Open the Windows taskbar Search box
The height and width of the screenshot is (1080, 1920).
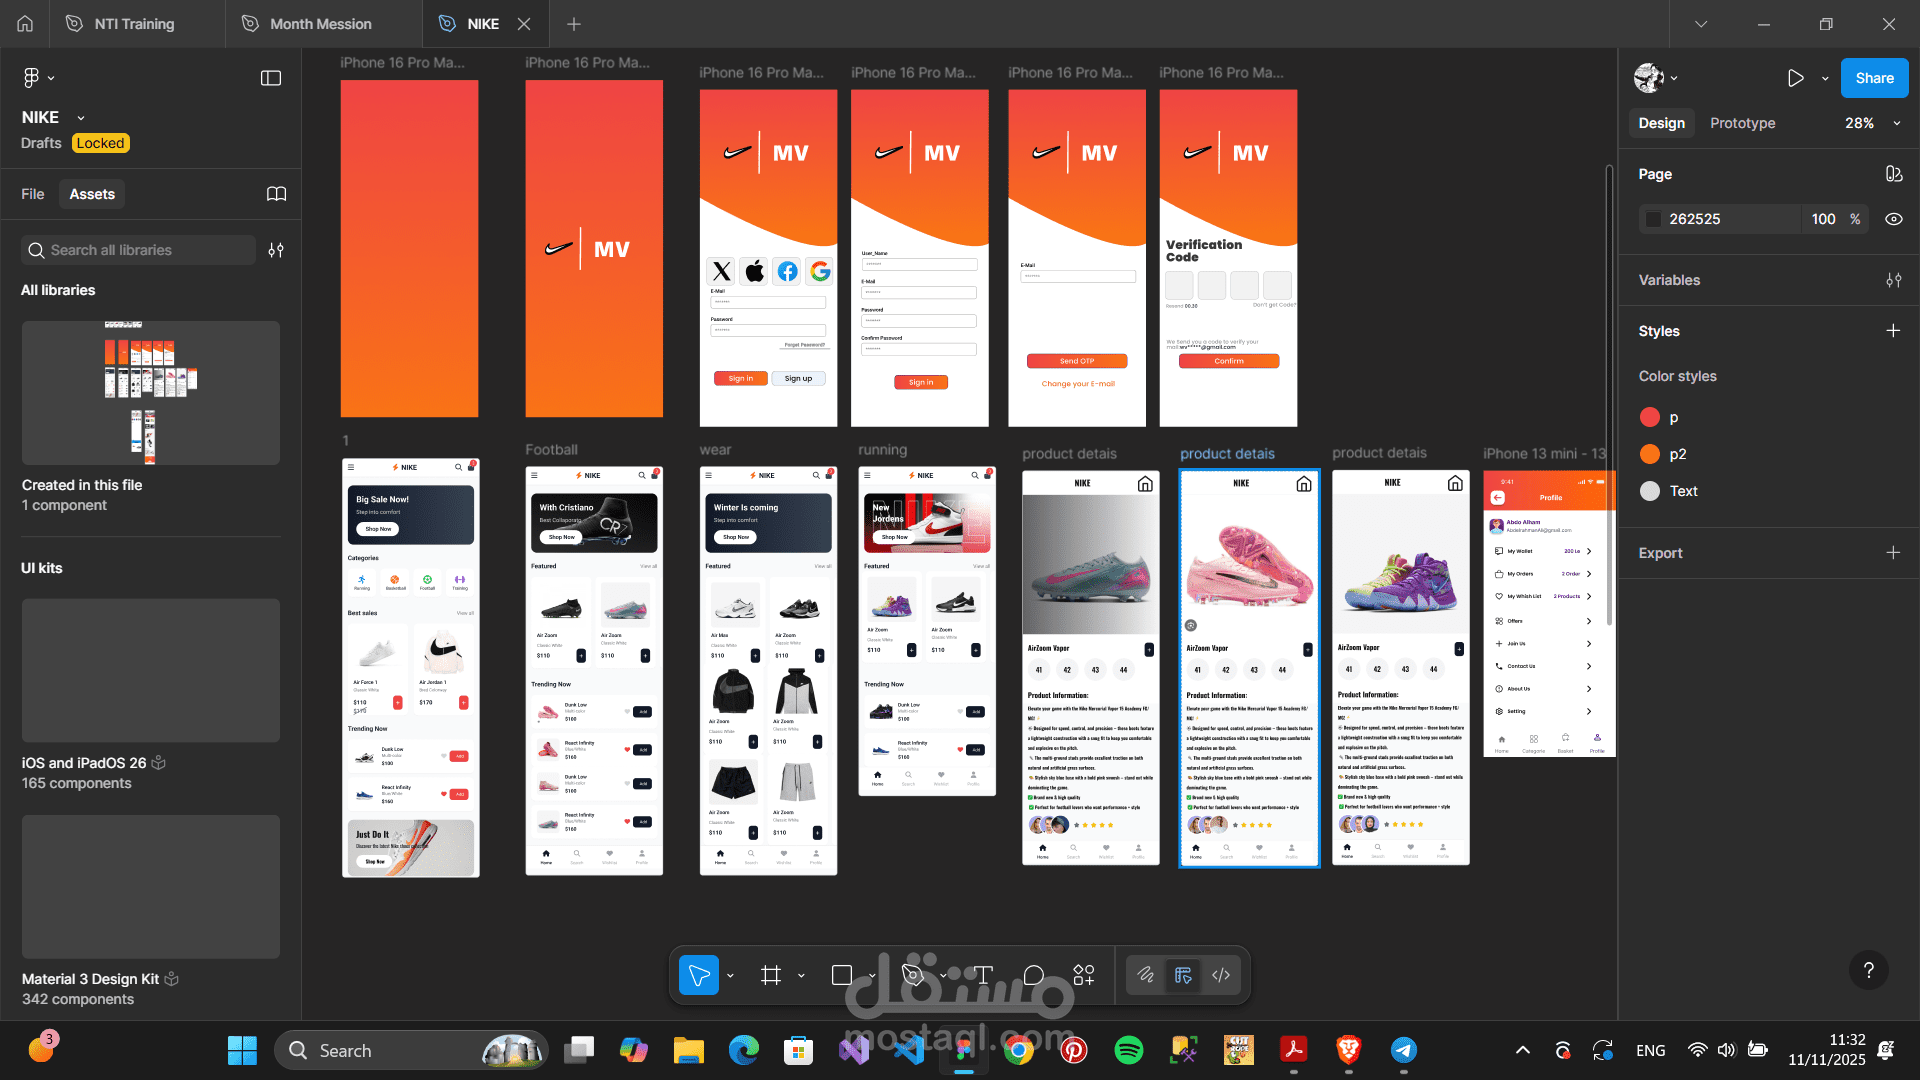tap(411, 1051)
